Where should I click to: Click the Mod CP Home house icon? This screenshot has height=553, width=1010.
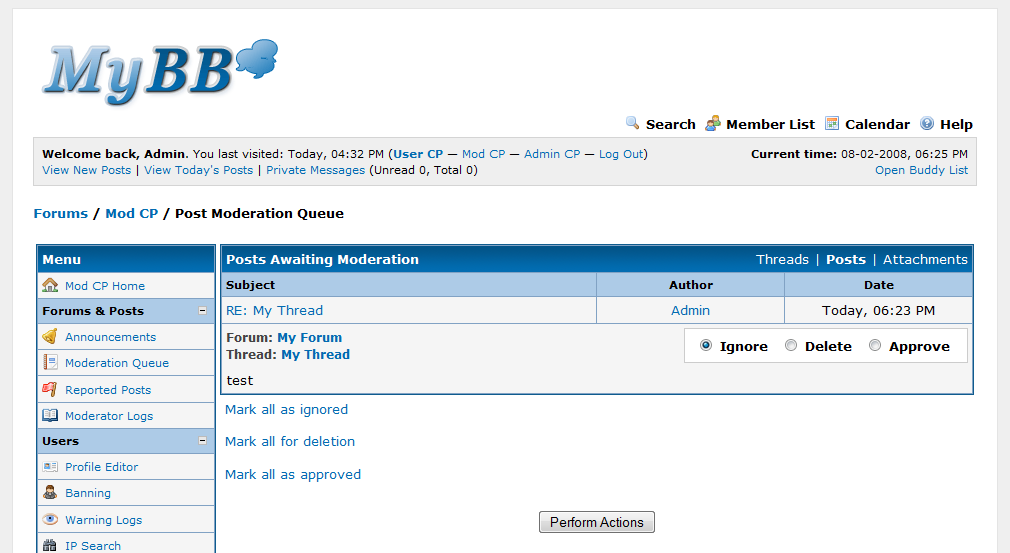50,285
